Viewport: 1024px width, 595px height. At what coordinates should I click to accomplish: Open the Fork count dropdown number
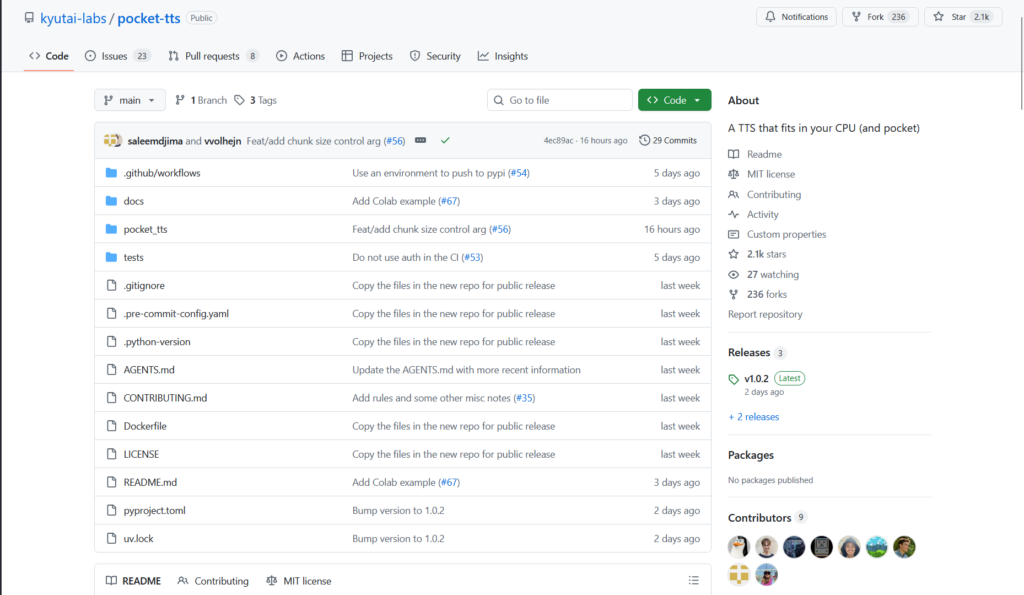coord(898,17)
